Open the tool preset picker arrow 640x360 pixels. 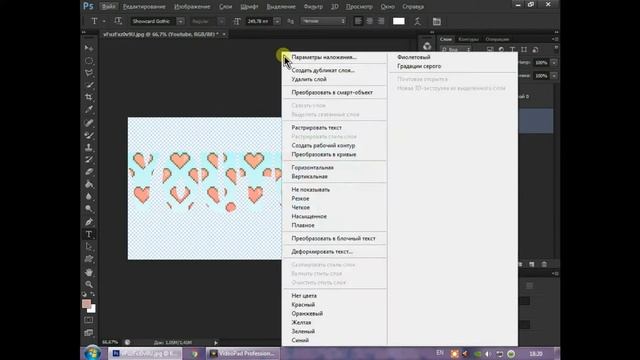104,21
